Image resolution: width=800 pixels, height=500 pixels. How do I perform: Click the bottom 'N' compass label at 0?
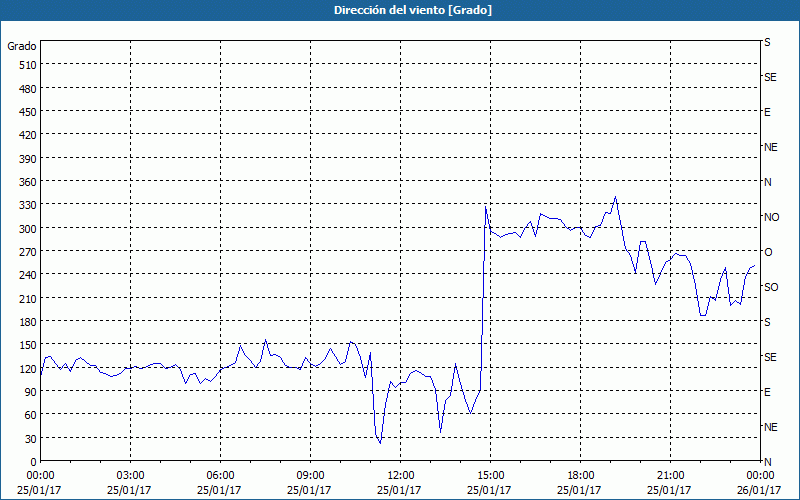(x=768, y=462)
